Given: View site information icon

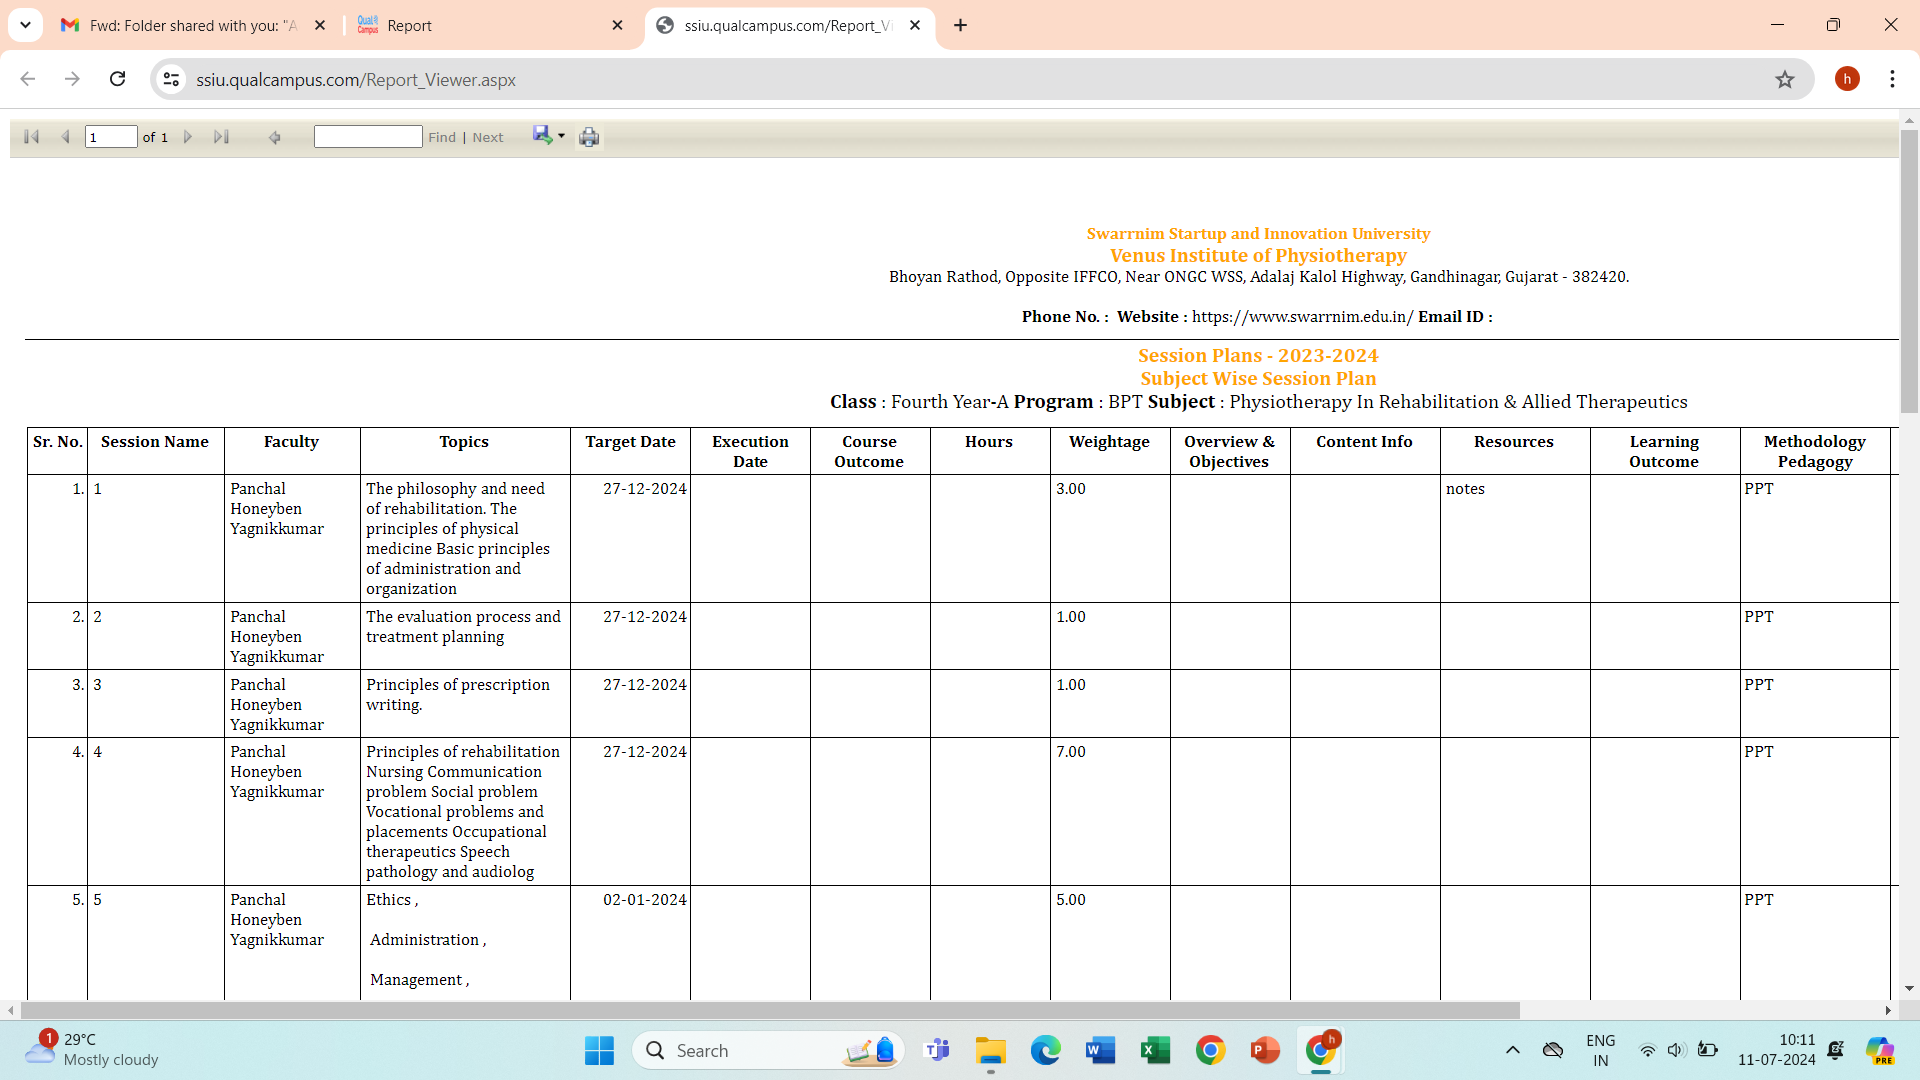Looking at the screenshot, I should pyautogui.click(x=172, y=80).
